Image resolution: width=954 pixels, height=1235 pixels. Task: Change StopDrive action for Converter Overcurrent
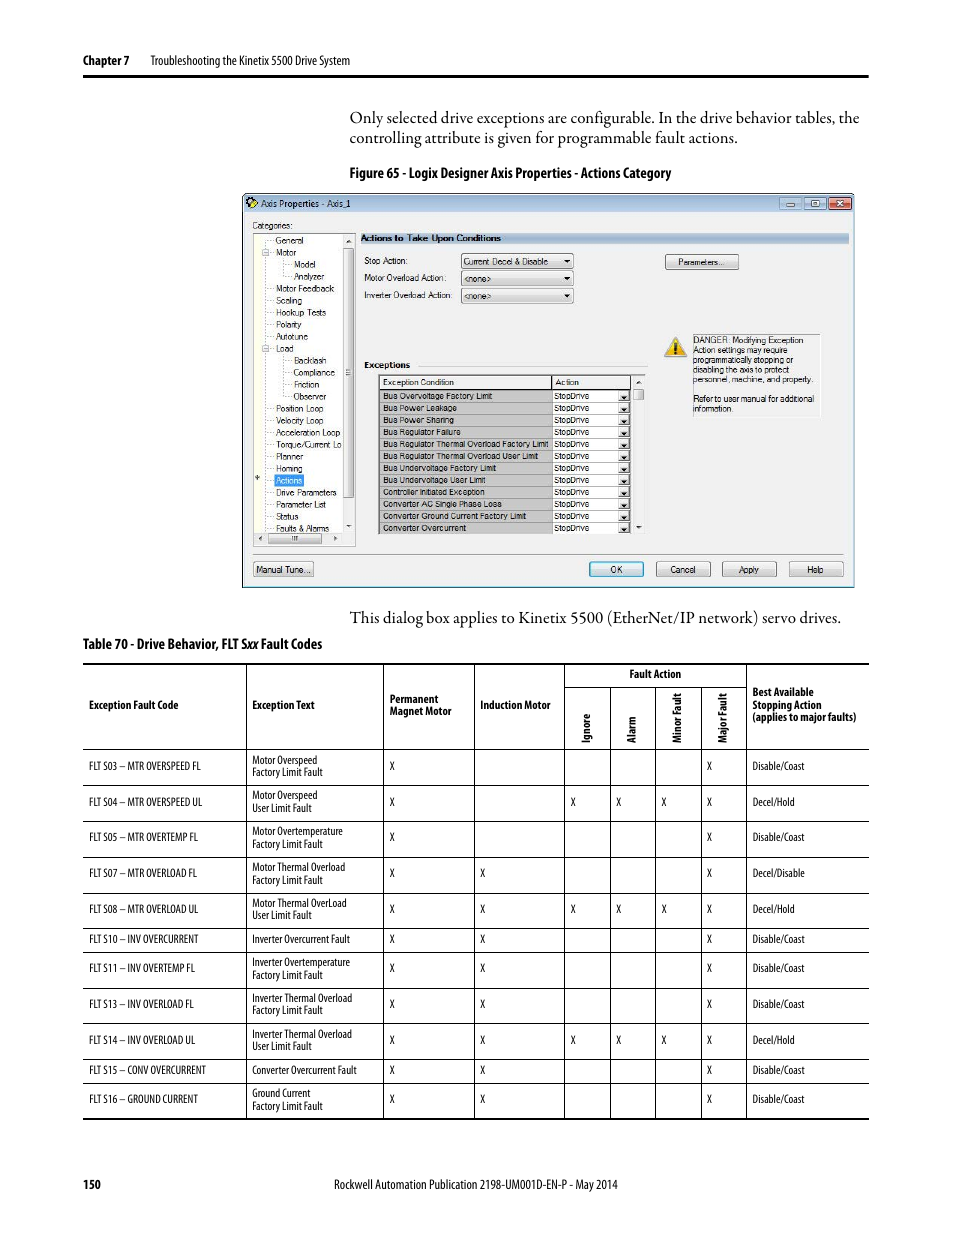point(624,527)
